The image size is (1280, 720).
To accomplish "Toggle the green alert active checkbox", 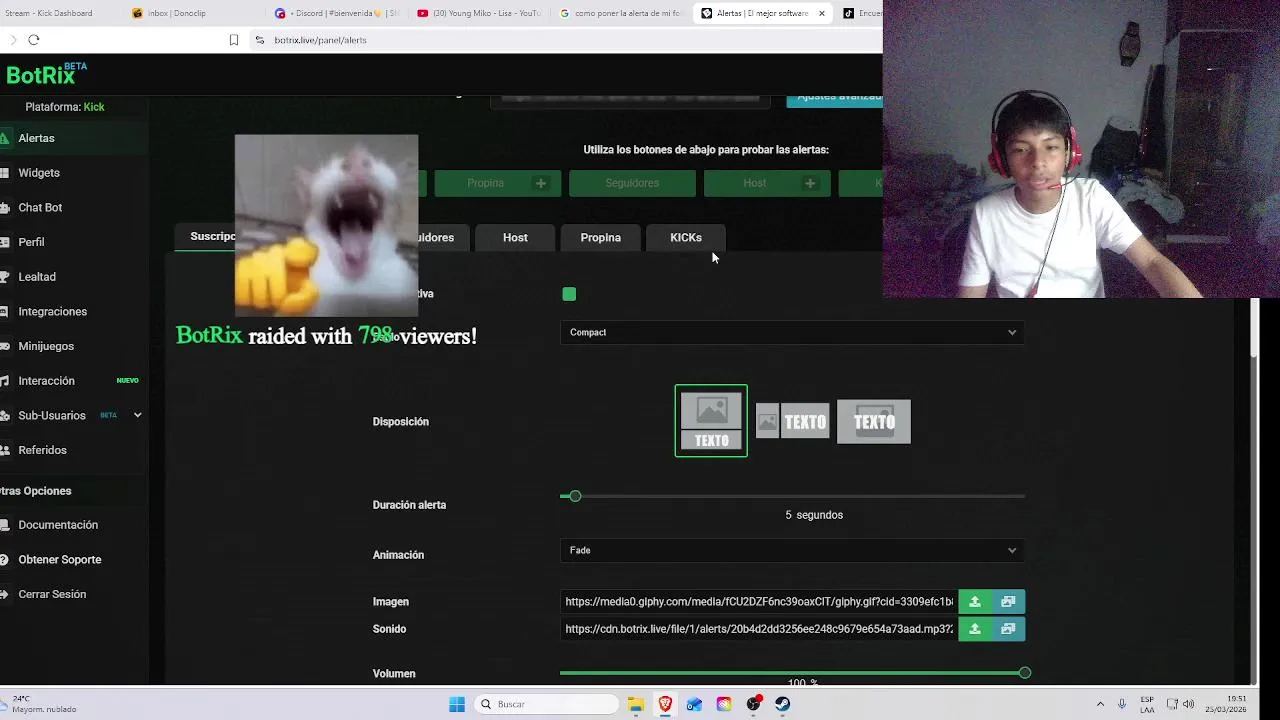I will point(569,294).
